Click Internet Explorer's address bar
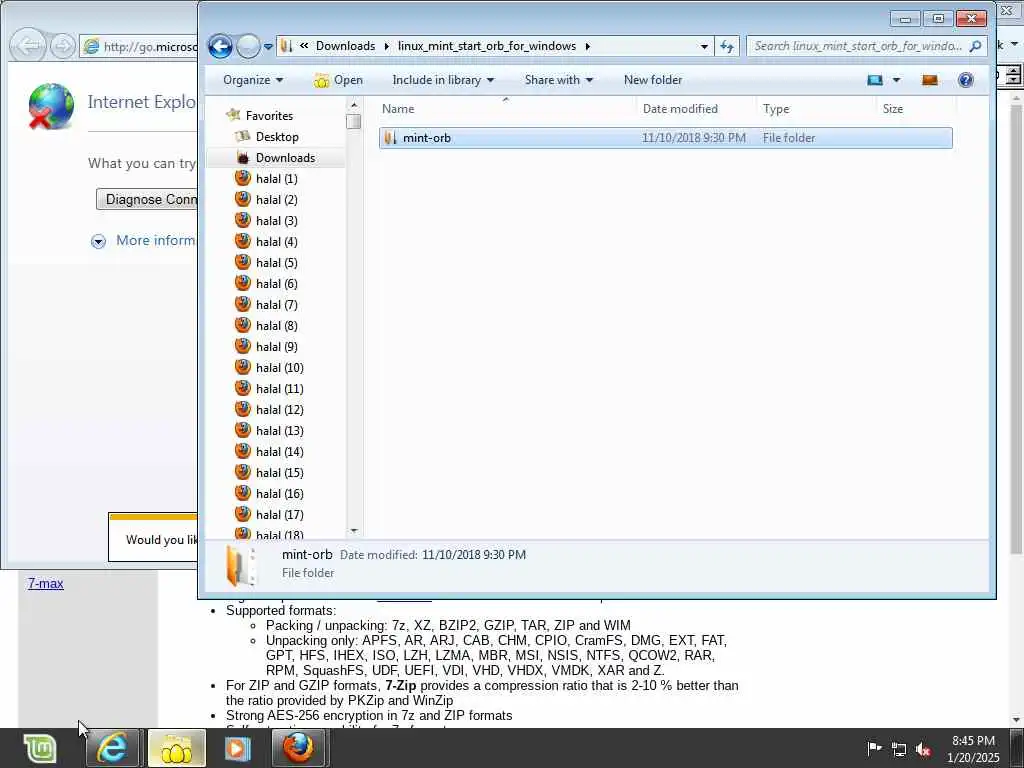Screen dimensions: 1024x768 pos(139,46)
